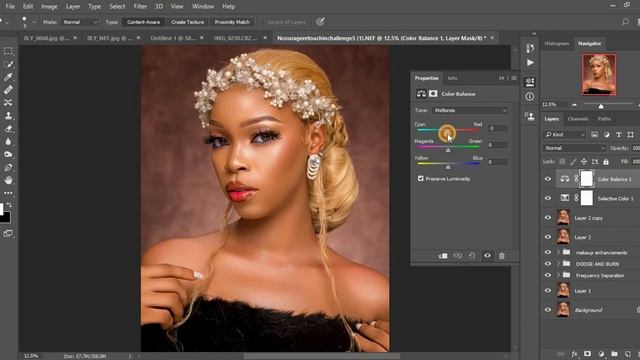The height and width of the screenshot is (360, 640).
Task: Select the Eraser tool
Action: click(x=8, y=129)
